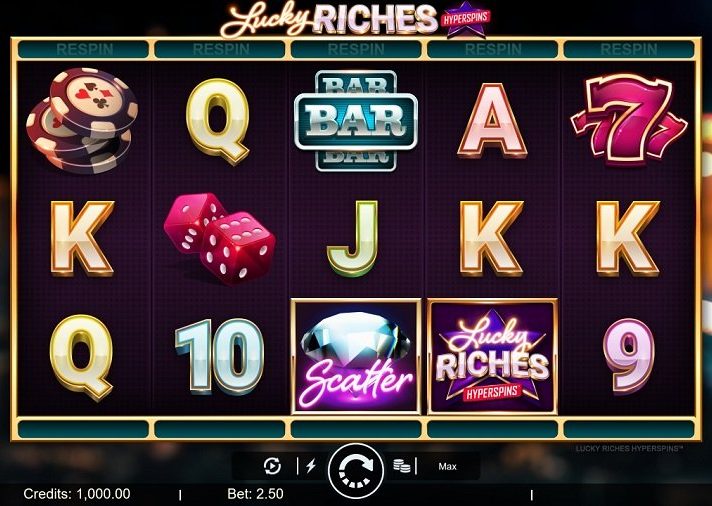Spin the reels with the main spin button
The image size is (712, 506).
click(356, 471)
